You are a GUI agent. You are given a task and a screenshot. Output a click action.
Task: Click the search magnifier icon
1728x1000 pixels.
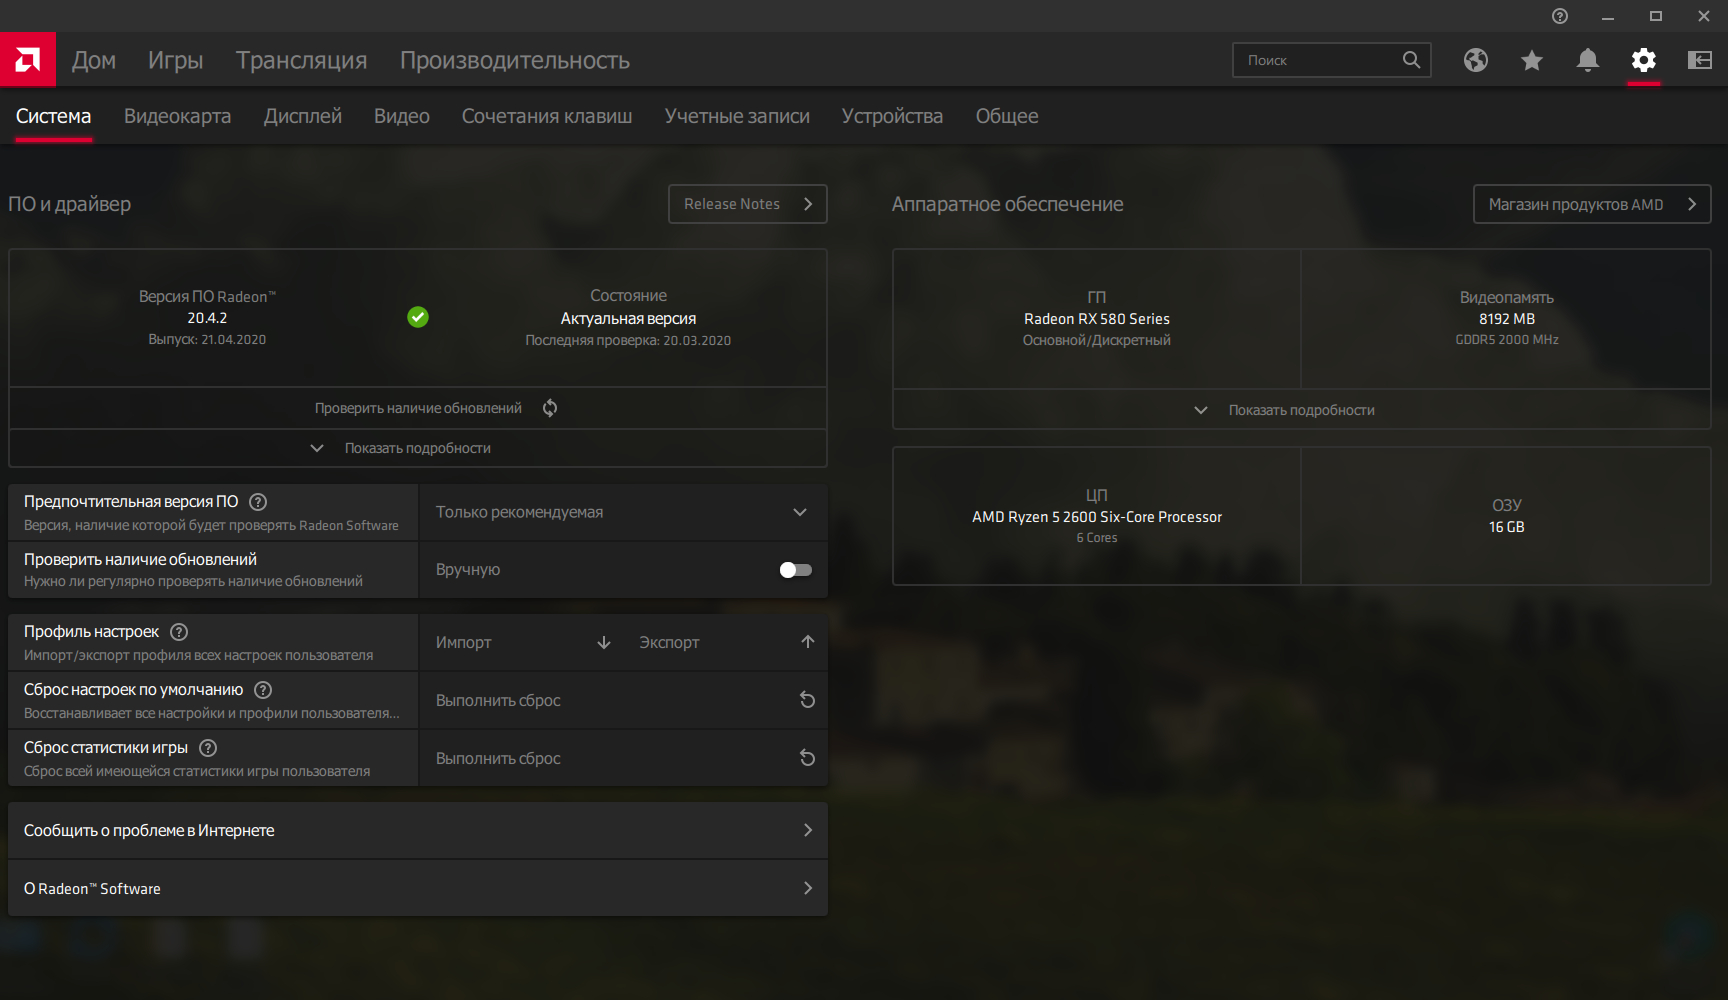1411,60
